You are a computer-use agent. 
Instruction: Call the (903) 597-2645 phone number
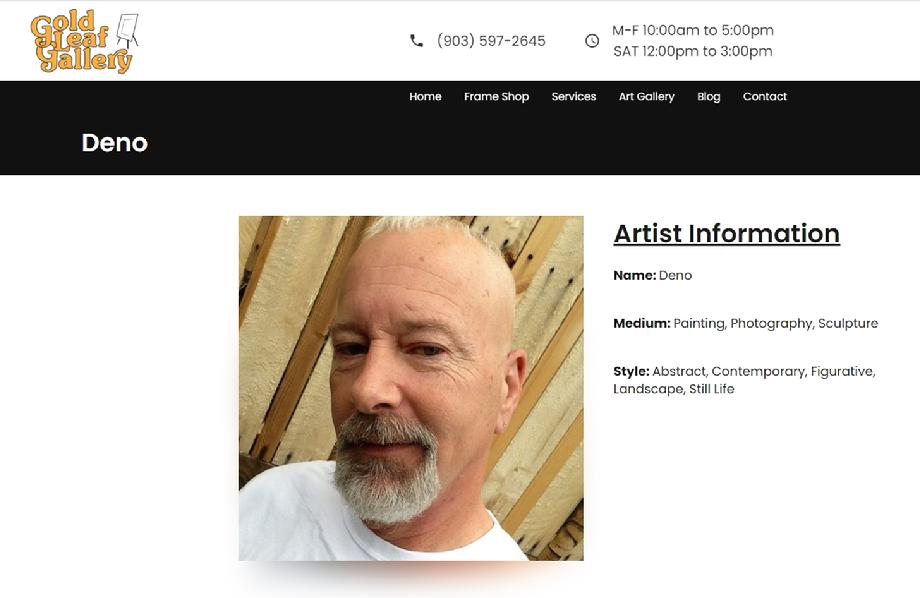point(491,40)
